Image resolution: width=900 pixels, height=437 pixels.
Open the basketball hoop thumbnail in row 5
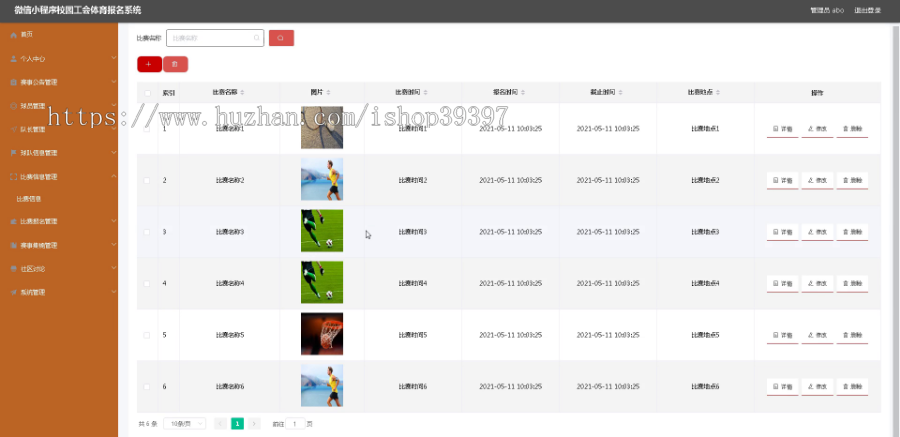click(322, 334)
